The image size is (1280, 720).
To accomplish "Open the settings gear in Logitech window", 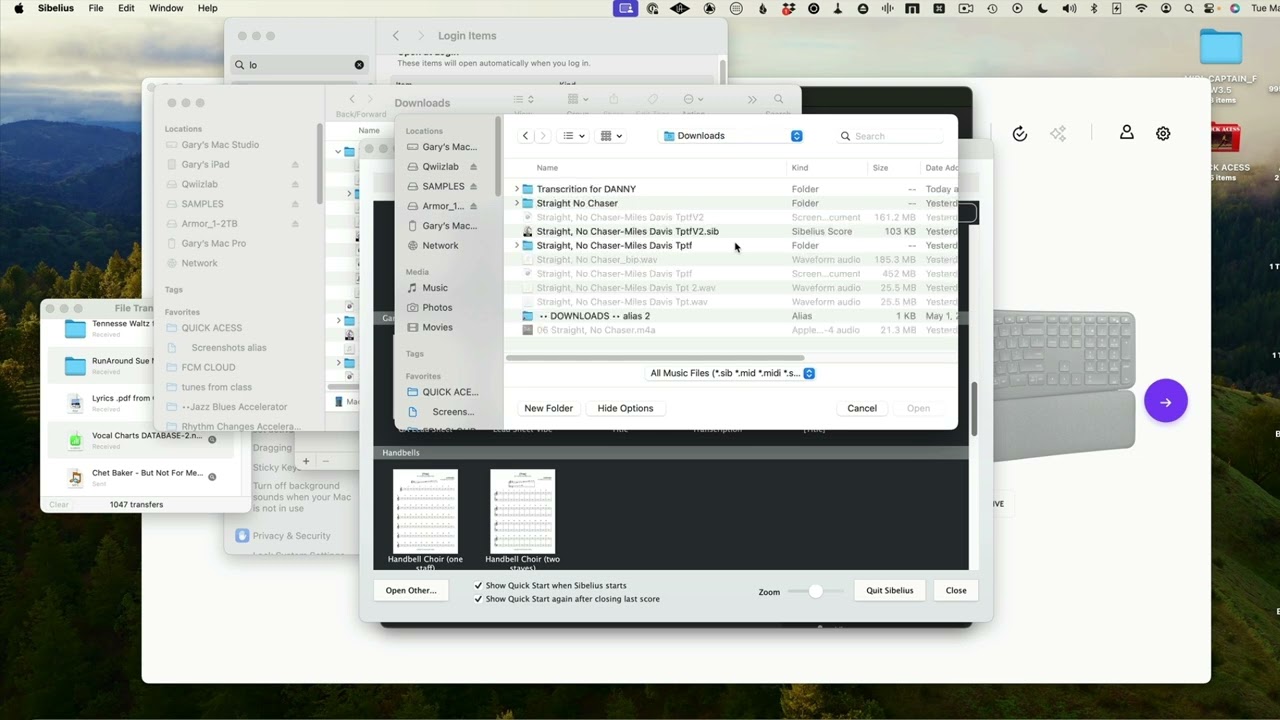I will [1163, 133].
